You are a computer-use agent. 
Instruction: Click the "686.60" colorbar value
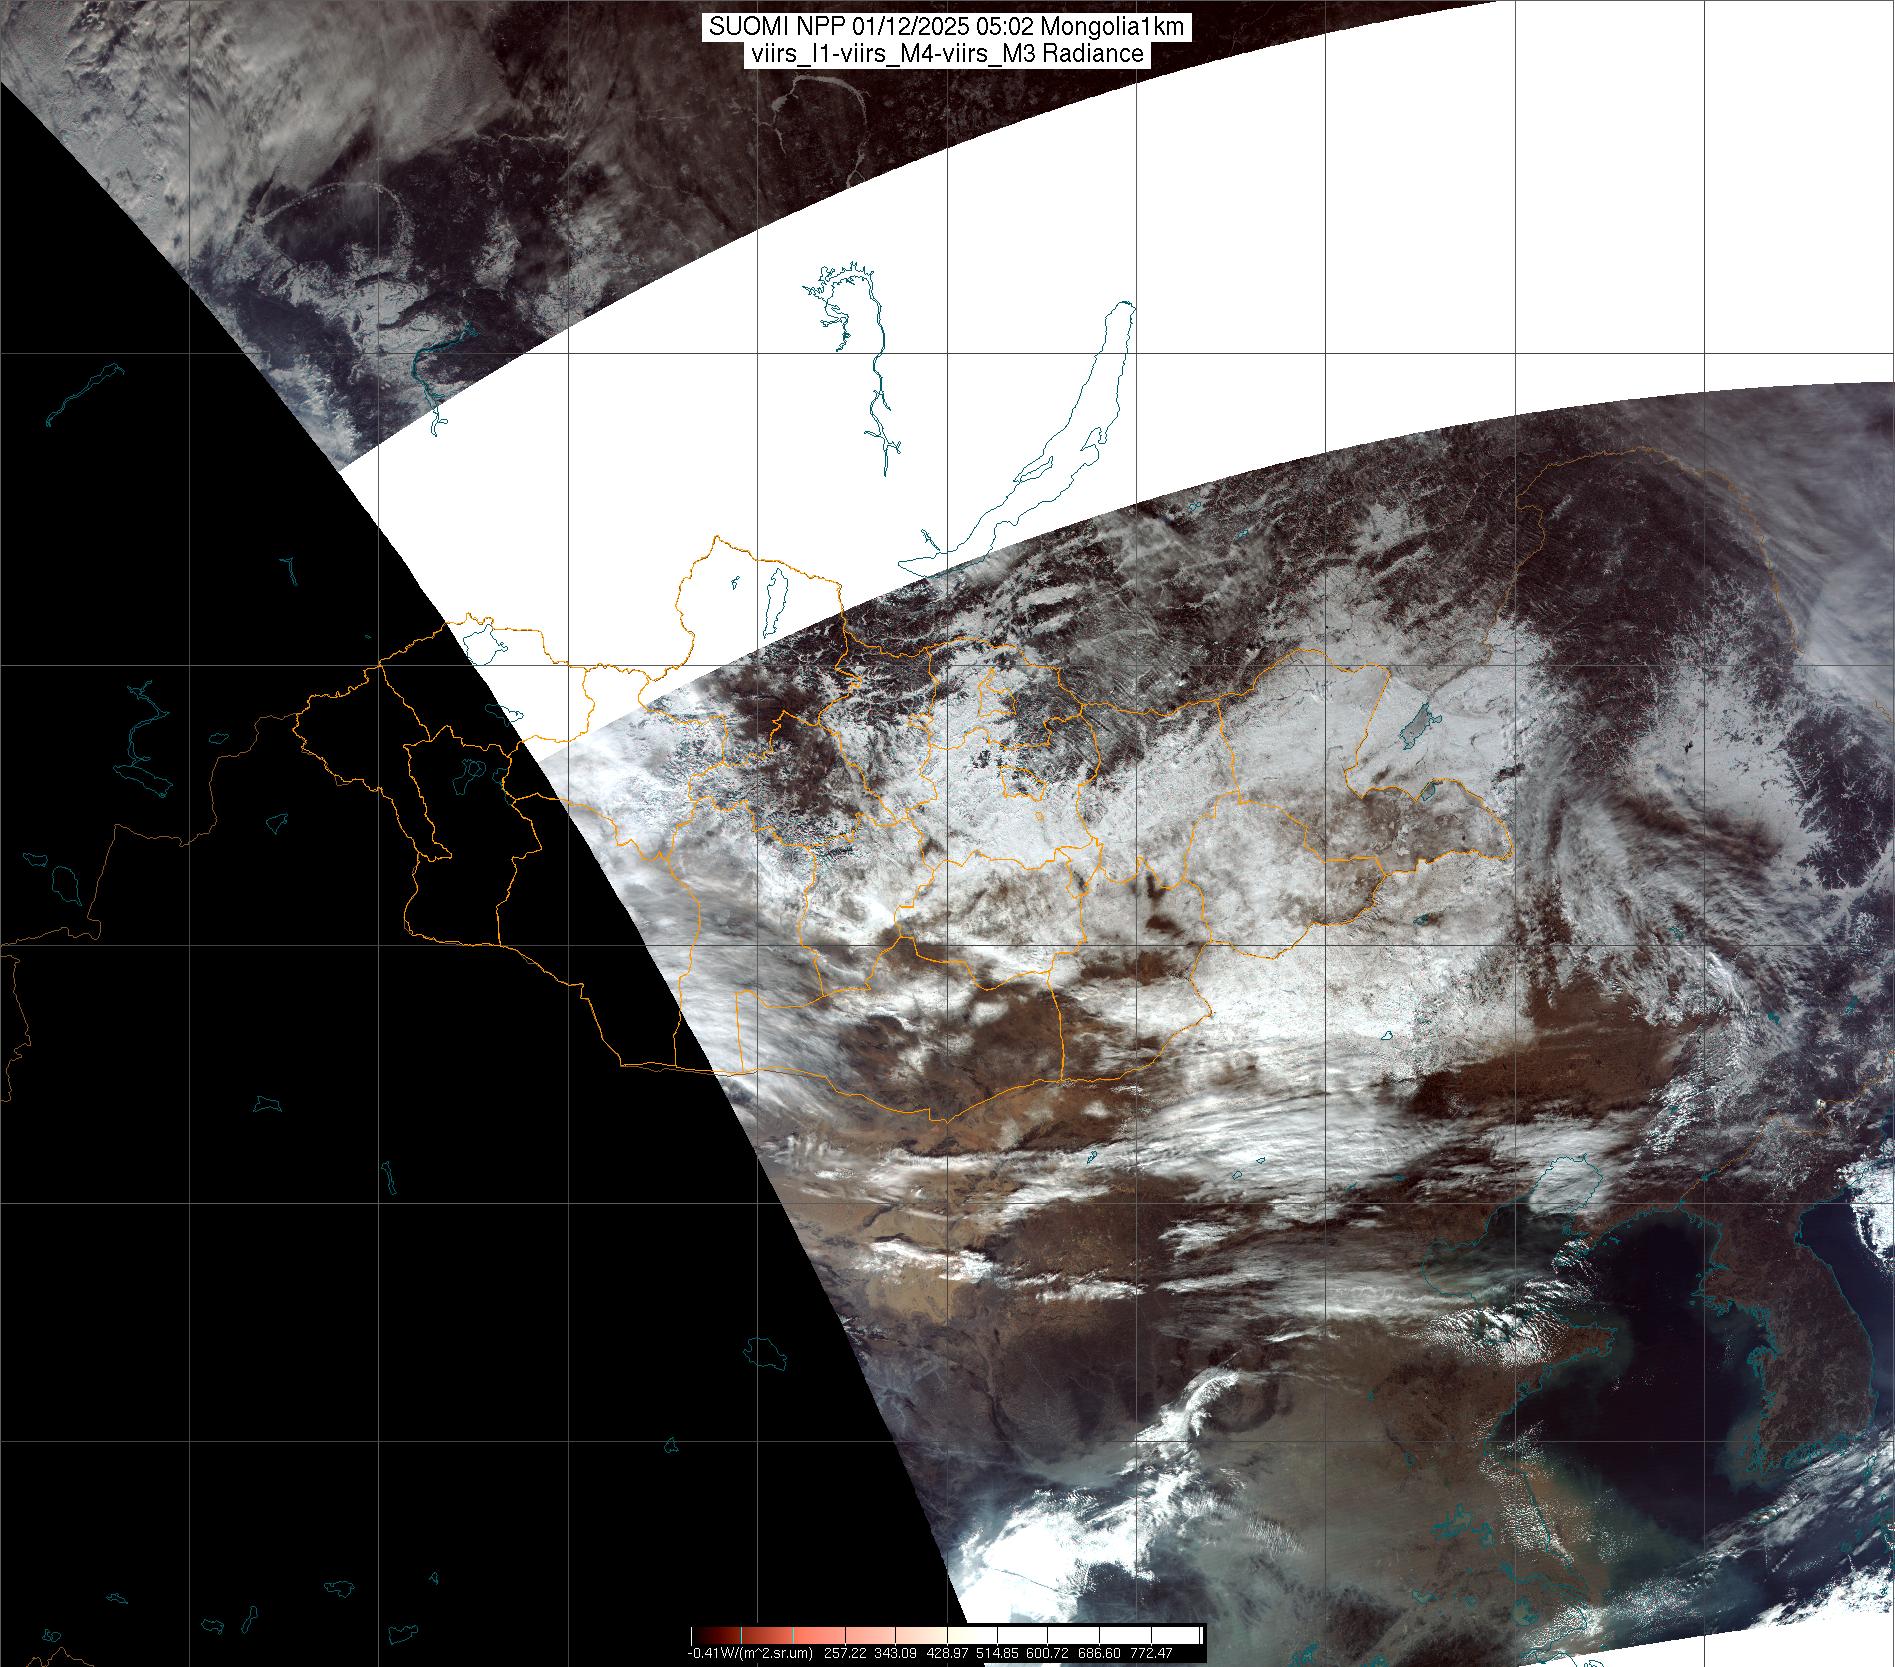pyautogui.click(x=1101, y=1653)
